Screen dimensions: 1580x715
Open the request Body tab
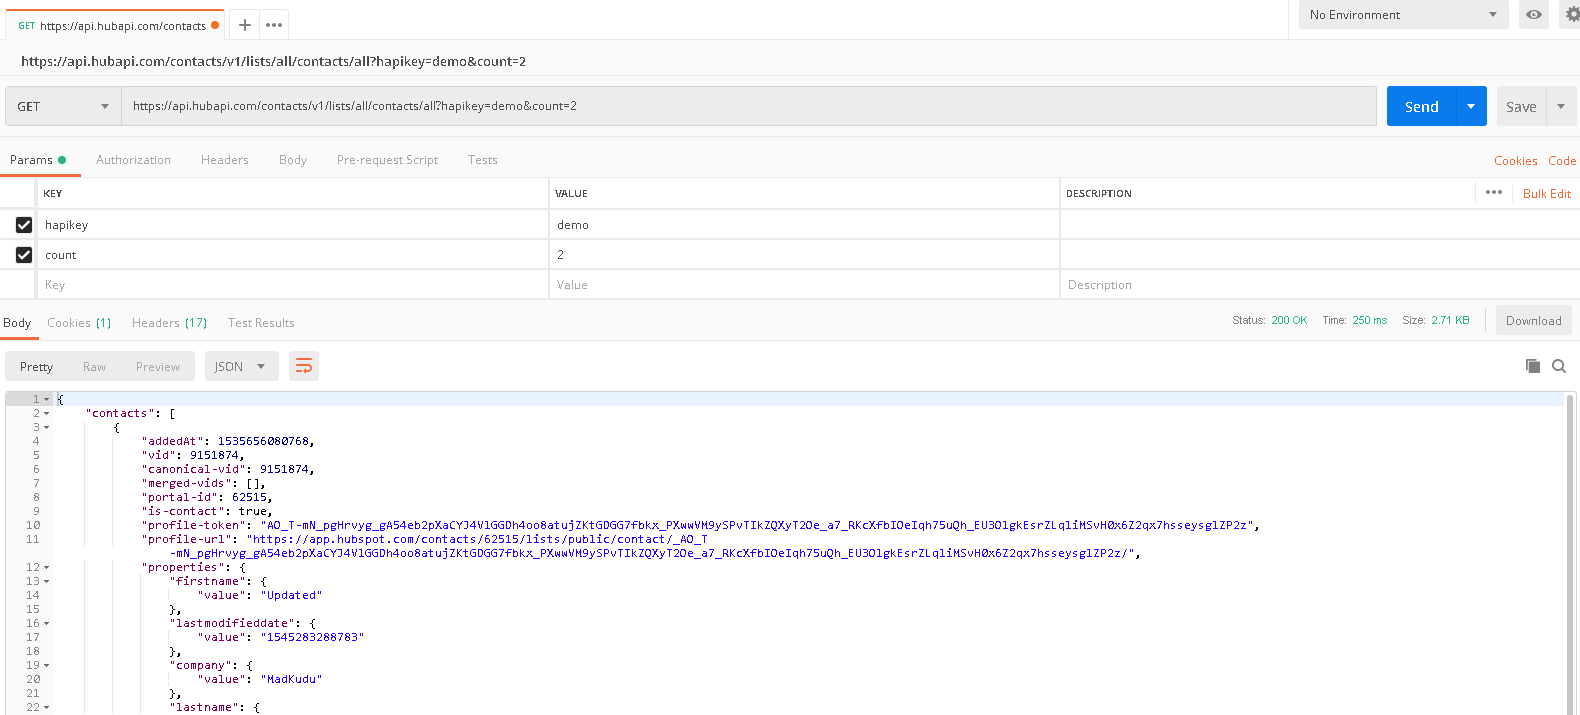(293, 160)
